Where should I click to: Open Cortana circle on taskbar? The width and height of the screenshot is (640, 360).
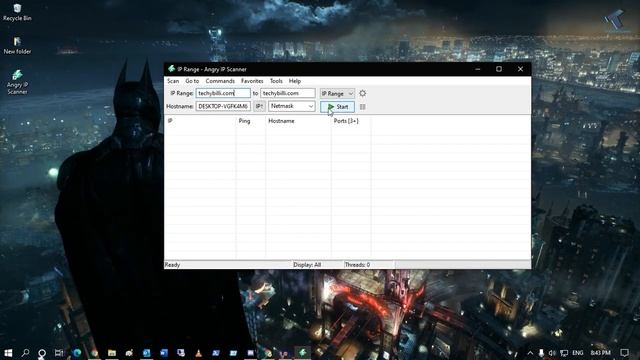[42, 353]
